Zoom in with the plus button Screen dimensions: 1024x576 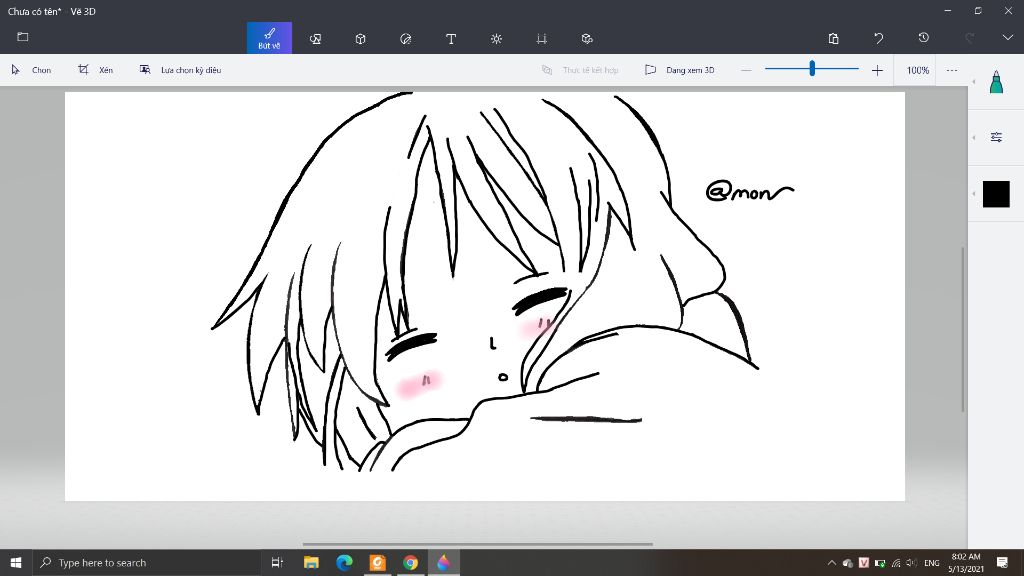877,70
